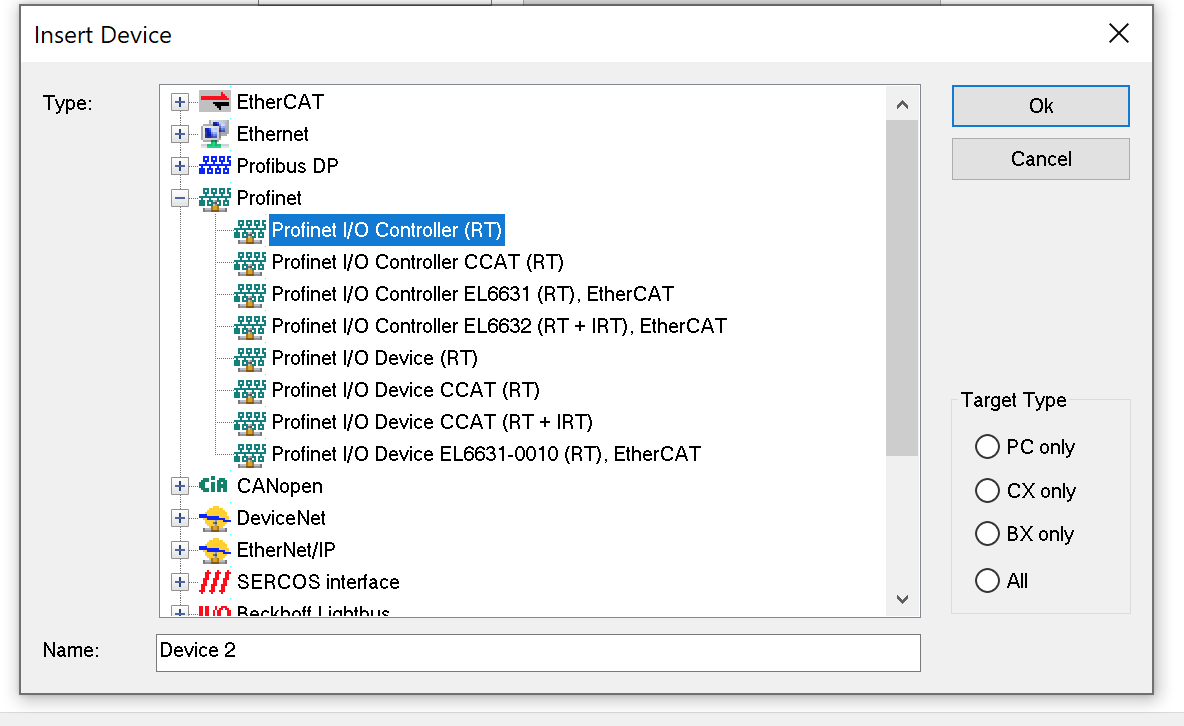
Task: Select the SERCOS interface label
Action: tap(318, 582)
